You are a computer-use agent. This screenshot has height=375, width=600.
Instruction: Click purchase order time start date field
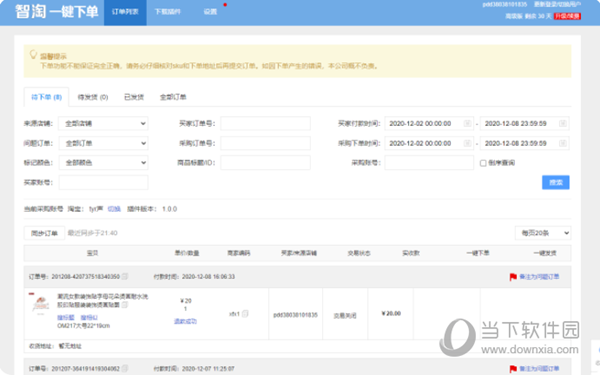click(x=429, y=143)
